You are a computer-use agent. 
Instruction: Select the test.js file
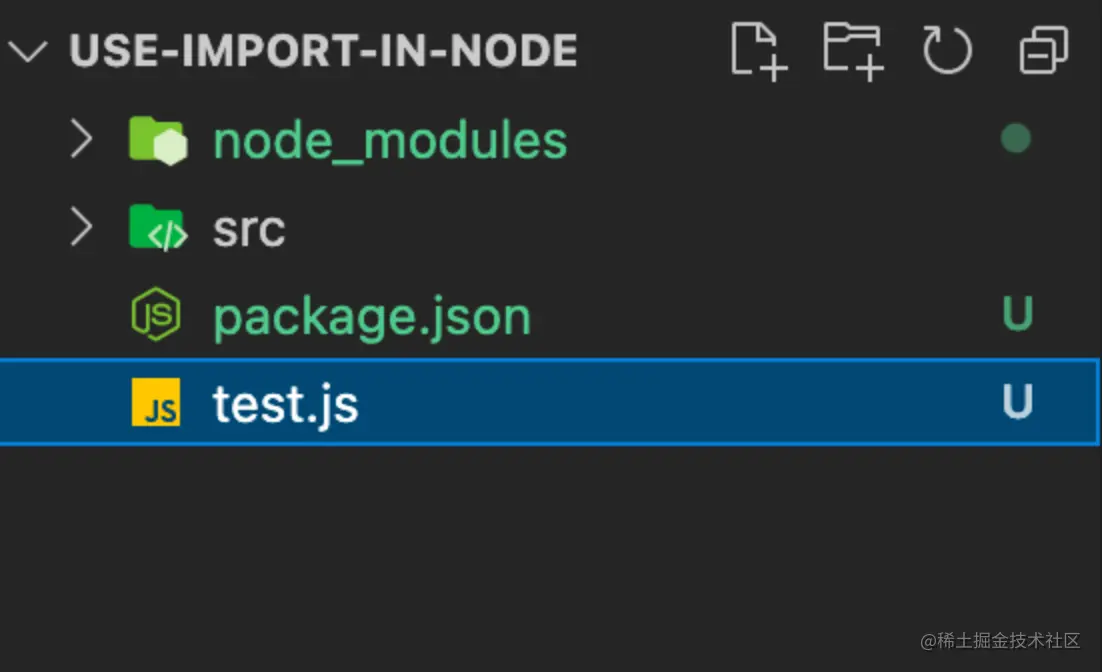point(286,402)
